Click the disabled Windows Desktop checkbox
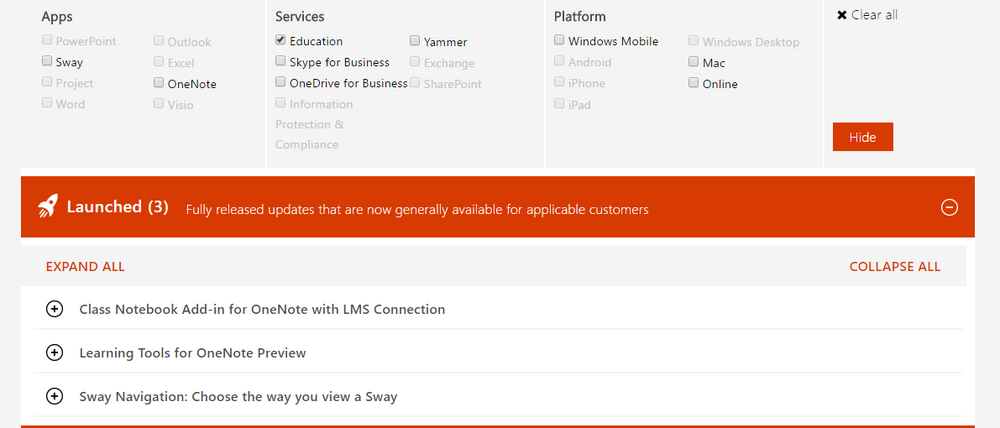1000x428 pixels. pyautogui.click(x=693, y=41)
